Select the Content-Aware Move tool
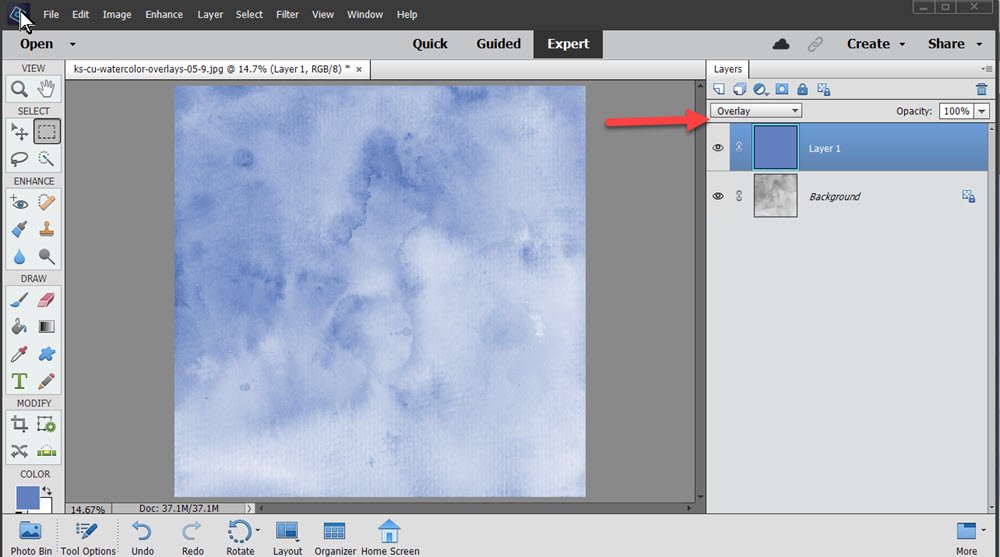Screen dimensions: 1000x557 tap(19, 451)
